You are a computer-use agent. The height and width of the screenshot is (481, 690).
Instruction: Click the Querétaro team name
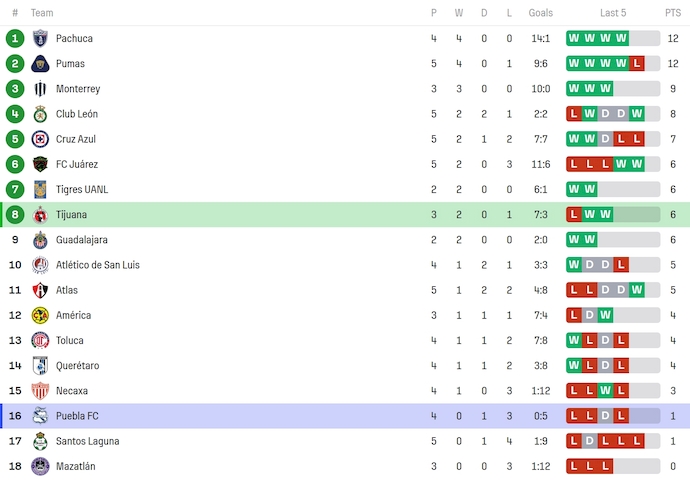77,366
